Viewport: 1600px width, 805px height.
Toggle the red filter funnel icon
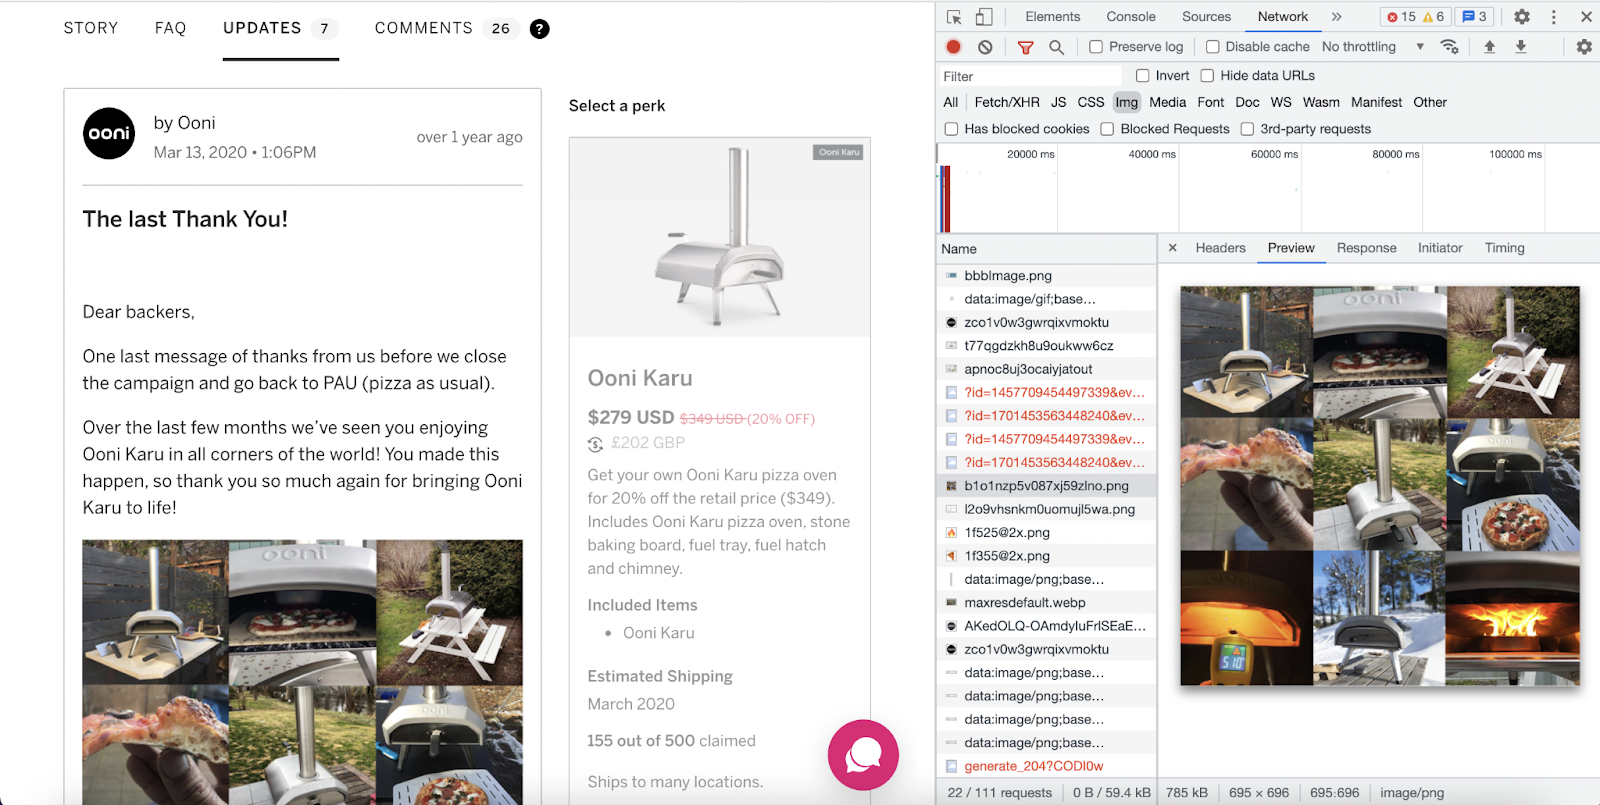pos(1025,47)
